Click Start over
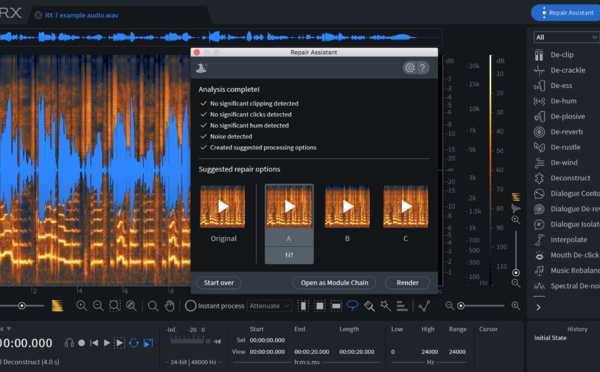The height and width of the screenshot is (372, 600). [218, 282]
